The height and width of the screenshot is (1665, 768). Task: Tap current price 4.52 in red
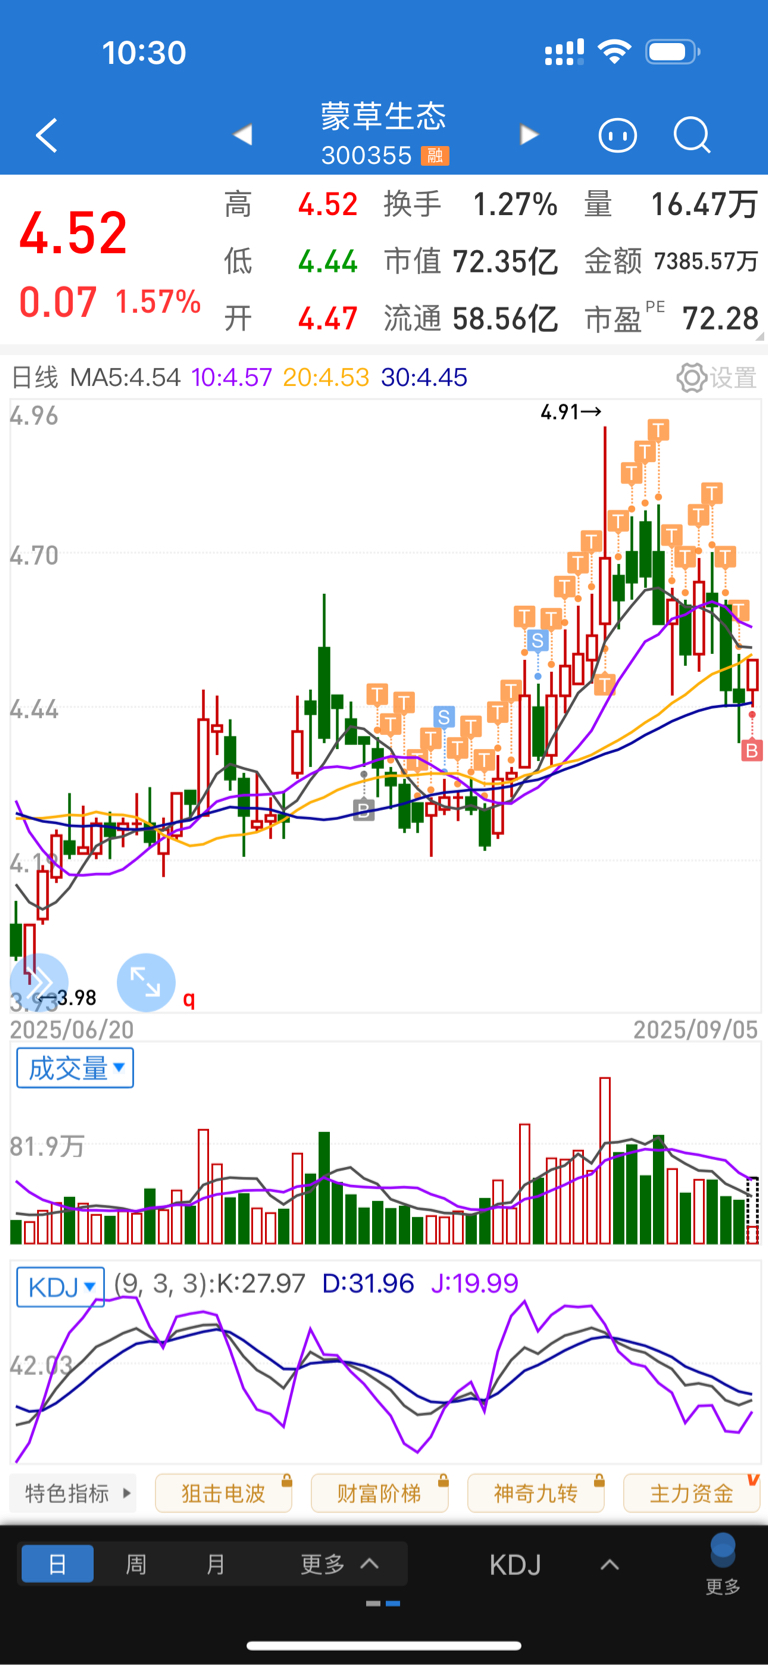pyautogui.click(x=74, y=234)
